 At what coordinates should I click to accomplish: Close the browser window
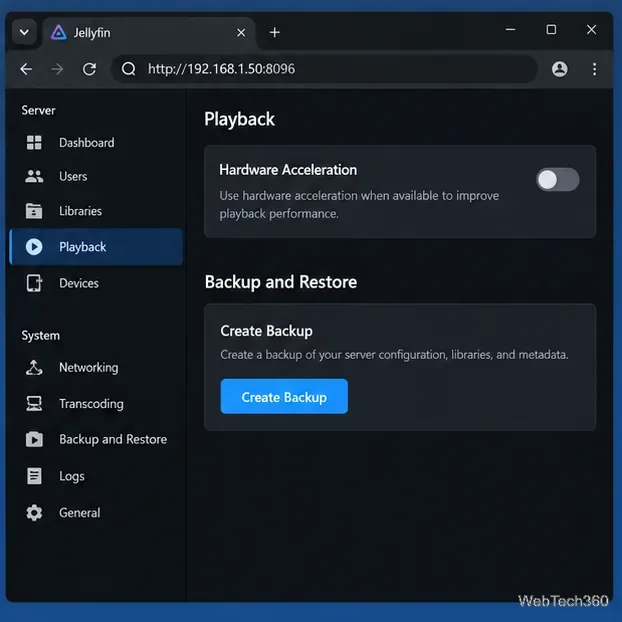click(591, 29)
